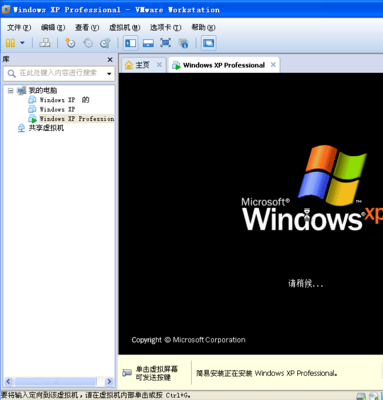Select the running Windows XP Professional tree item
This screenshot has height=400, width=383.
(77, 118)
